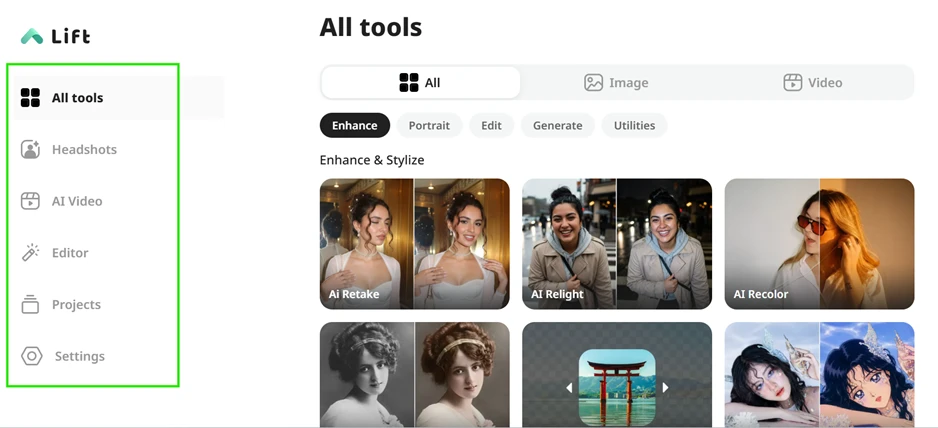Select the Edit filter chip
The width and height of the screenshot is (938, 428).
[491, 125]
